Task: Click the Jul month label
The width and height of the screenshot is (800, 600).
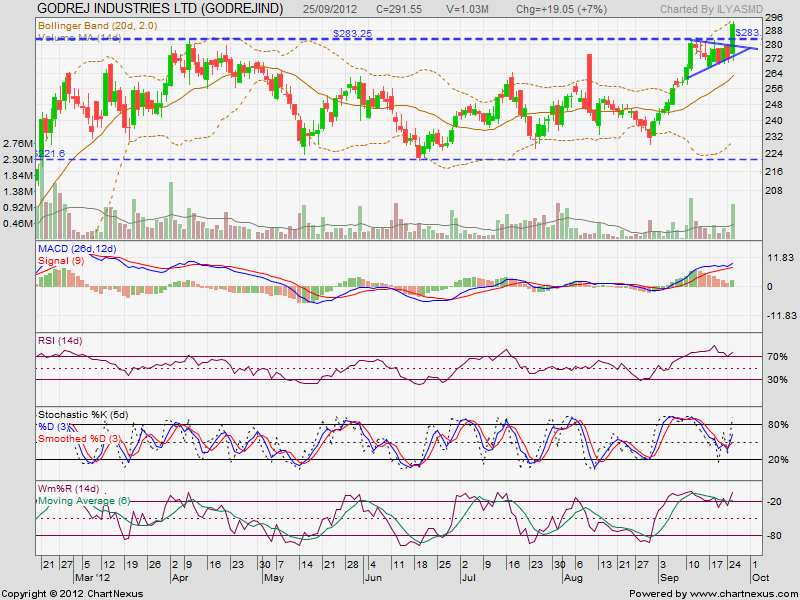Action: click(468, 578)
